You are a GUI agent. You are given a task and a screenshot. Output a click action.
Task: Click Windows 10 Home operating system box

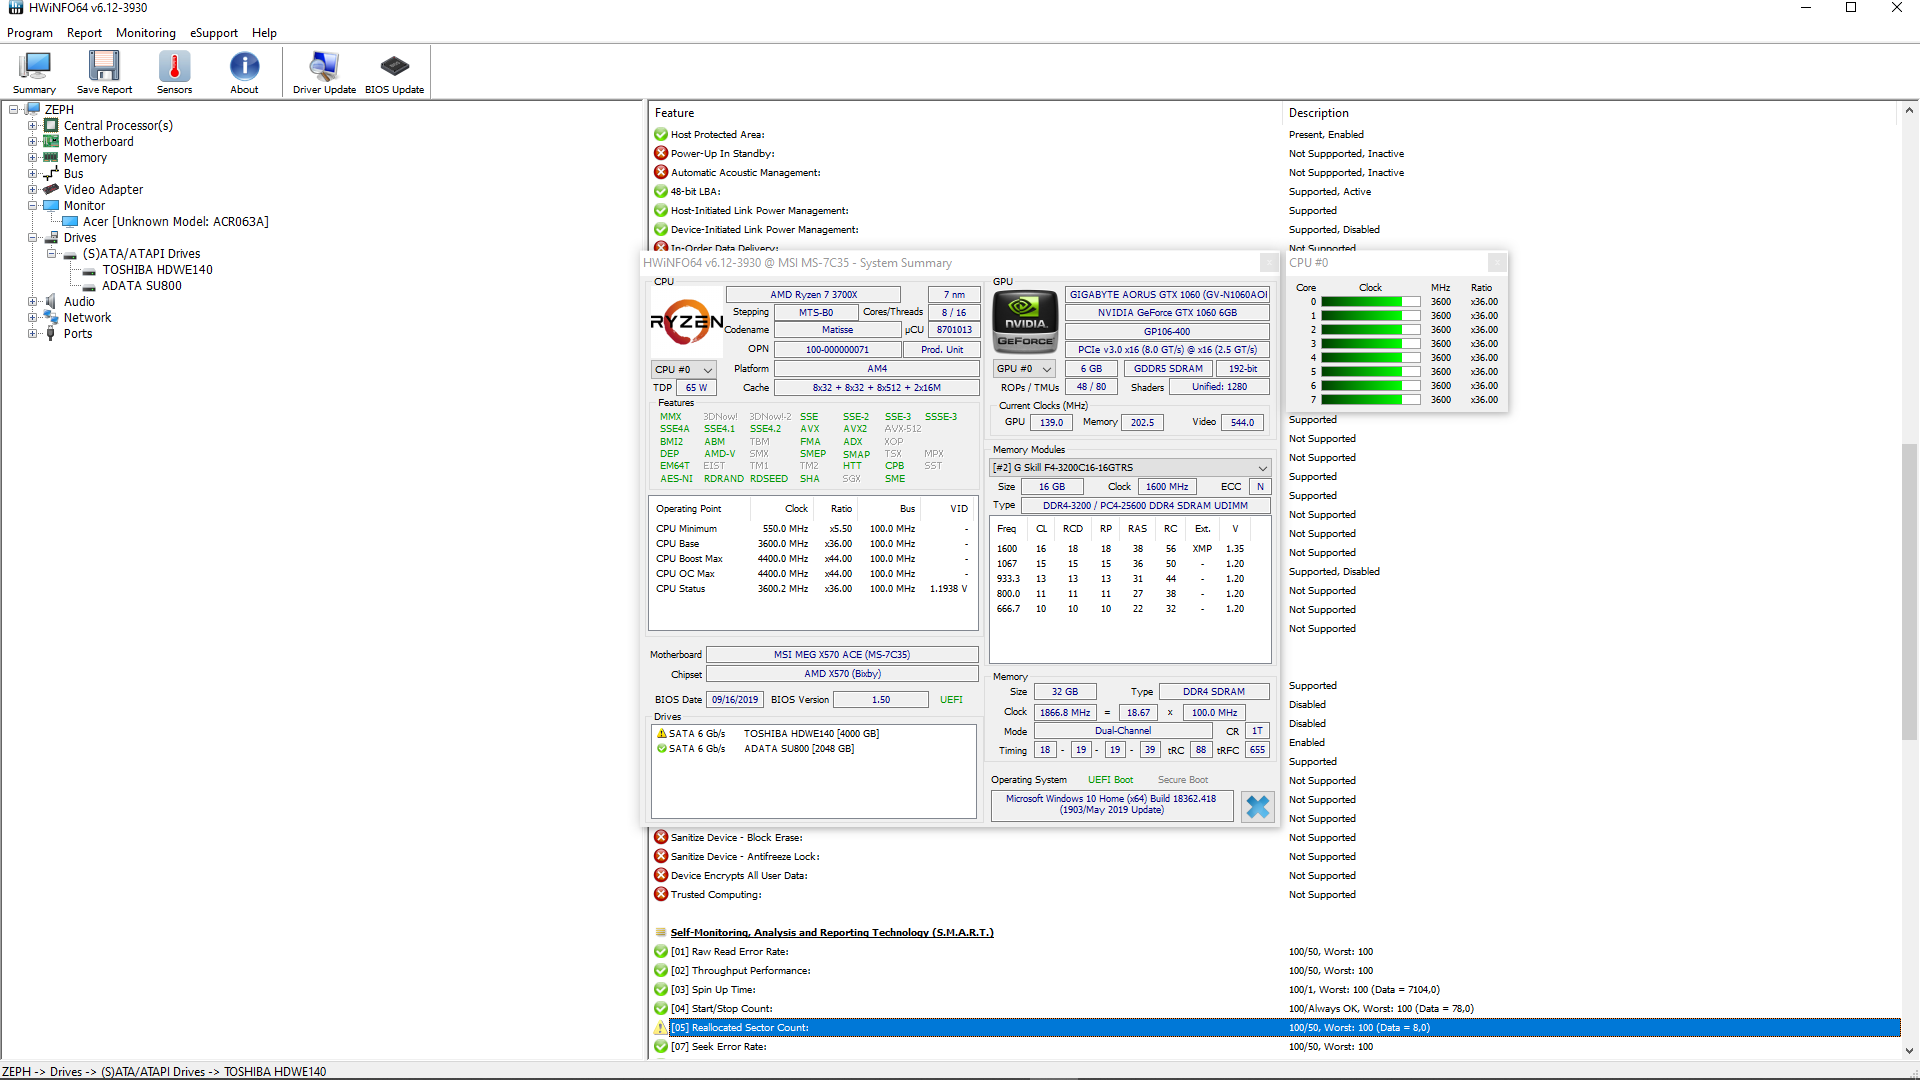tap(1111, 805)
